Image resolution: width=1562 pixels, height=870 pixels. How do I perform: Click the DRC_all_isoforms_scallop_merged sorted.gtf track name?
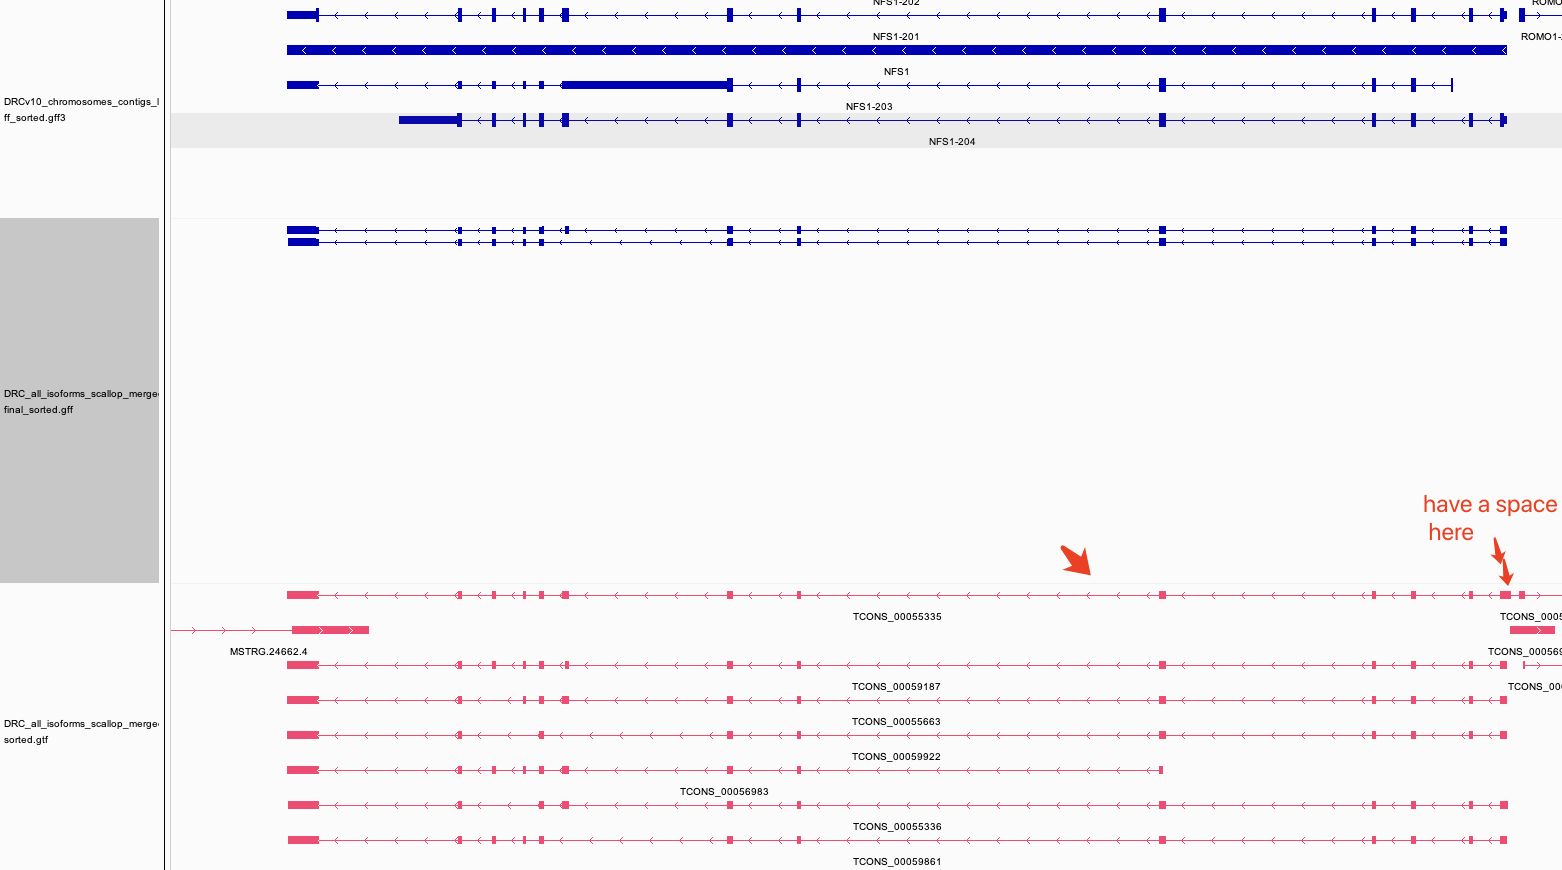click(80, 731)
